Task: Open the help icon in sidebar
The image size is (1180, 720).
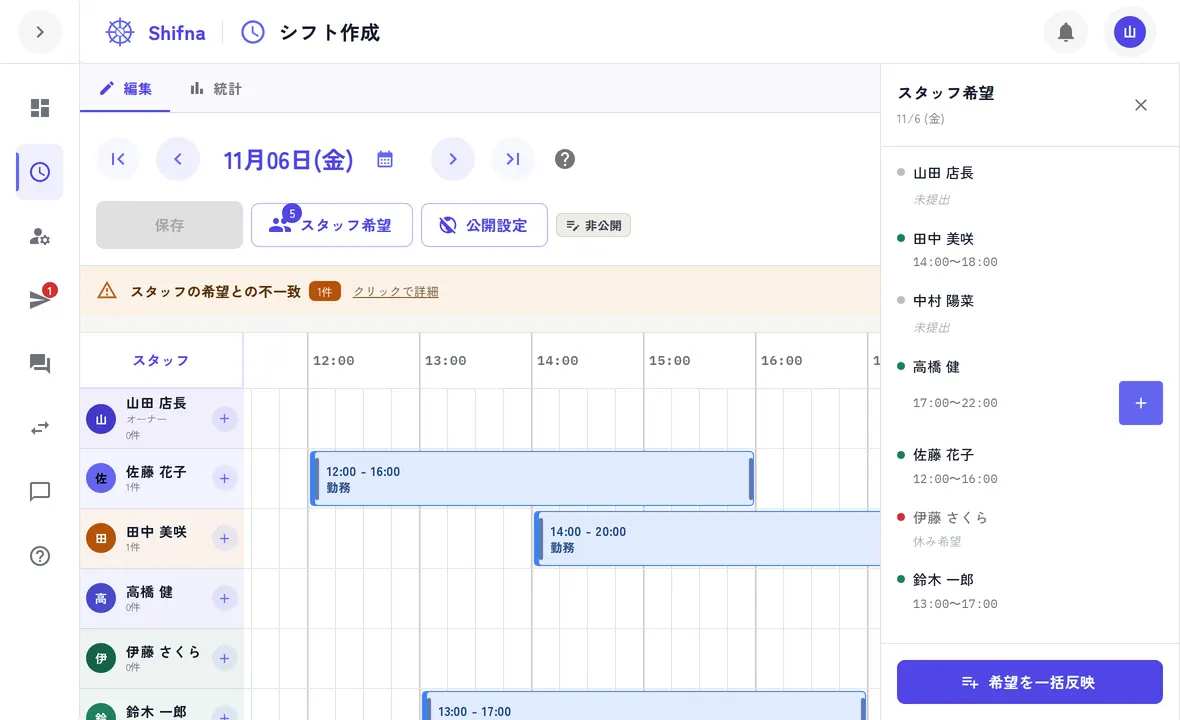Action: (40, 556)
